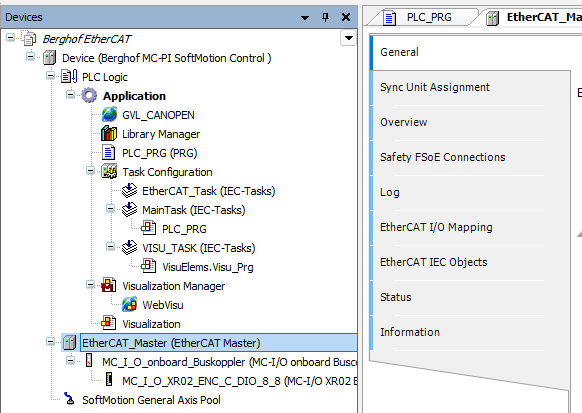
Task: Select the GVL_CANOPEN tree item
Action: point(158,115)
